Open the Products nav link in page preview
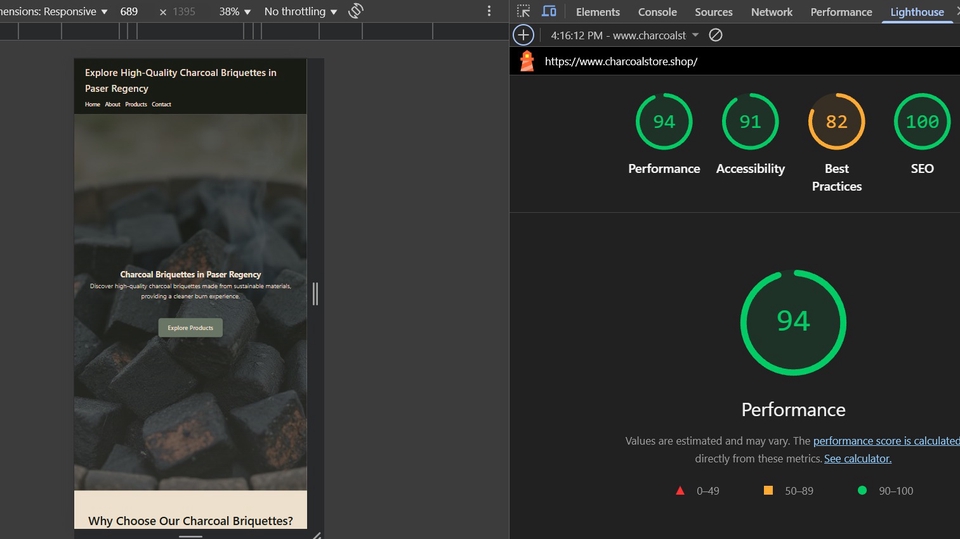Viewport: 960px width, 539px height. click(x=136, y=104)
